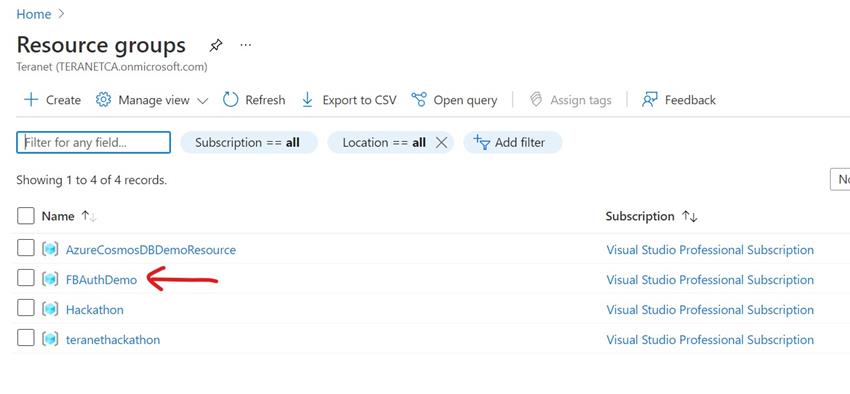Click the Manage view gear icon

[x=103, y=100]
